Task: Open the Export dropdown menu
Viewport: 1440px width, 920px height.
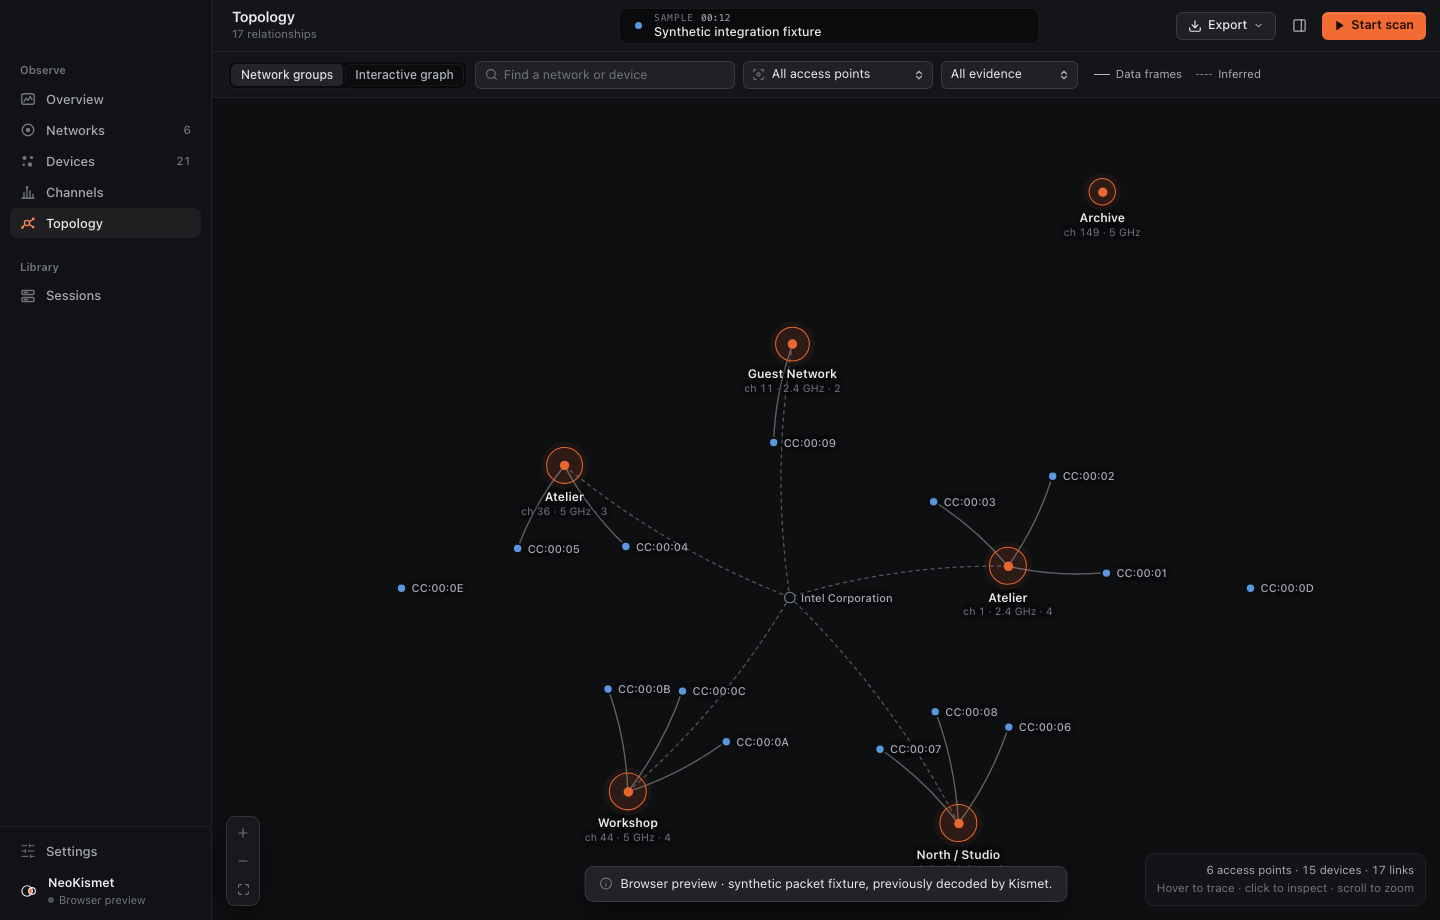Action: click(x=1226, y=25)
